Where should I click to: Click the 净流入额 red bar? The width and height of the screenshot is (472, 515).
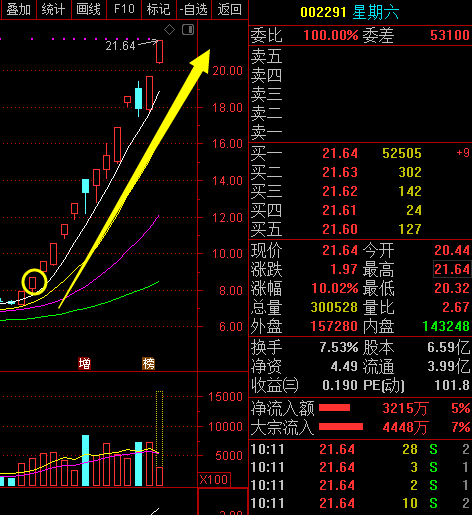coord(334,408)
